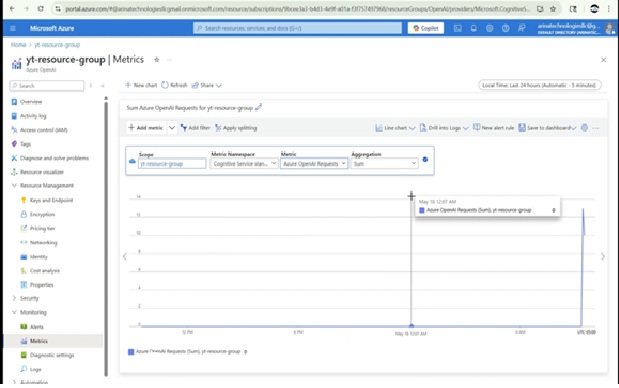
Task: Open the Aggregation dropdown Sum
Action: click(385, 163)
